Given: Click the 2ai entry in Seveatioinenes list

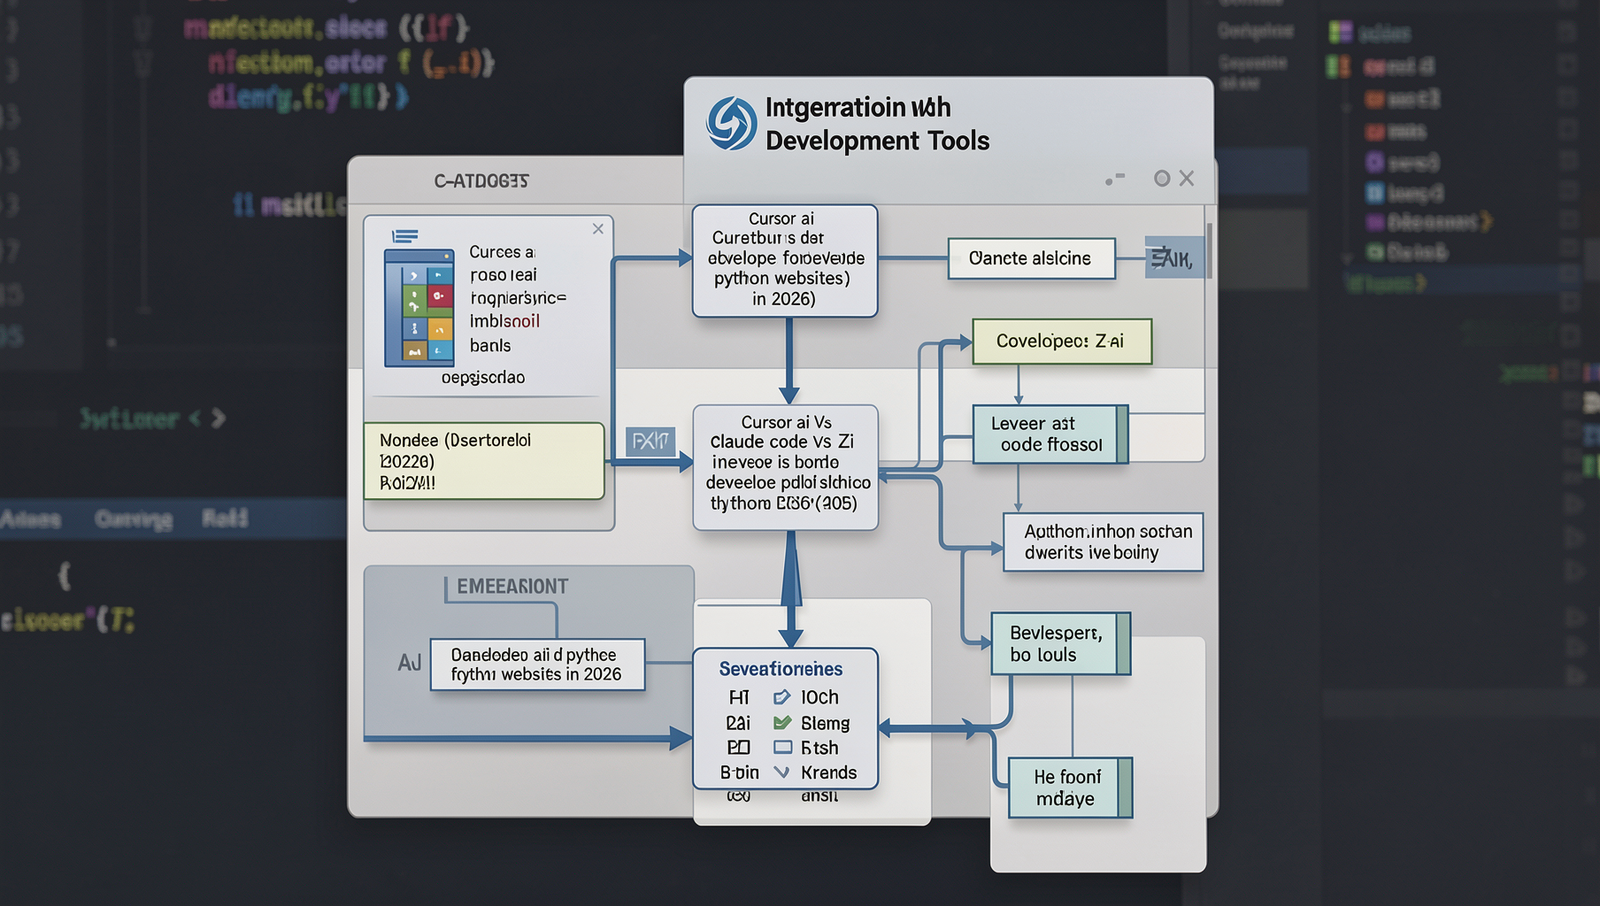Looking at the screenshot, I should (738, 723).
